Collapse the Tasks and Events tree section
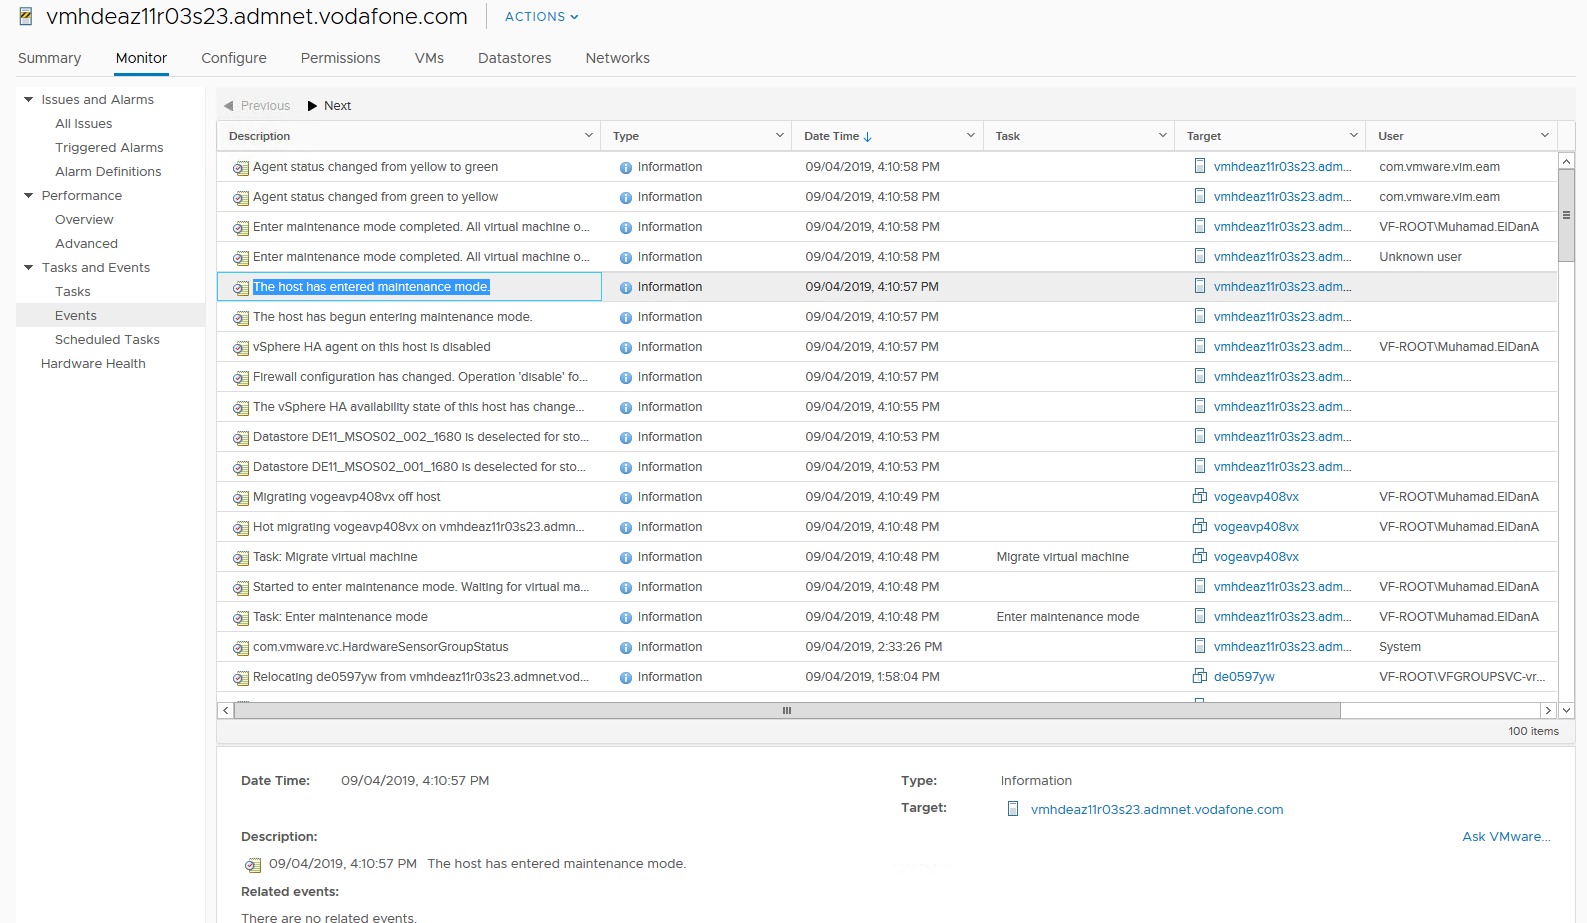The image size is (1587, 923). [29, 268]
